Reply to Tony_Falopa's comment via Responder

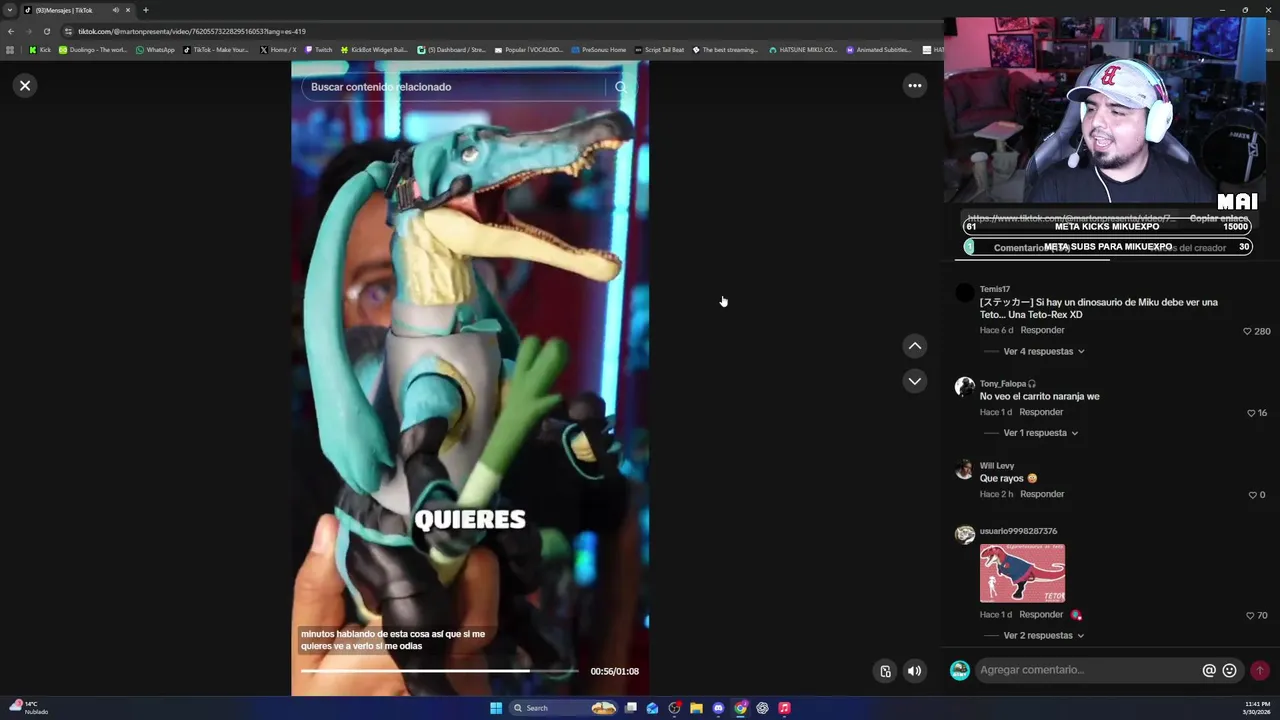point(1041,412)
